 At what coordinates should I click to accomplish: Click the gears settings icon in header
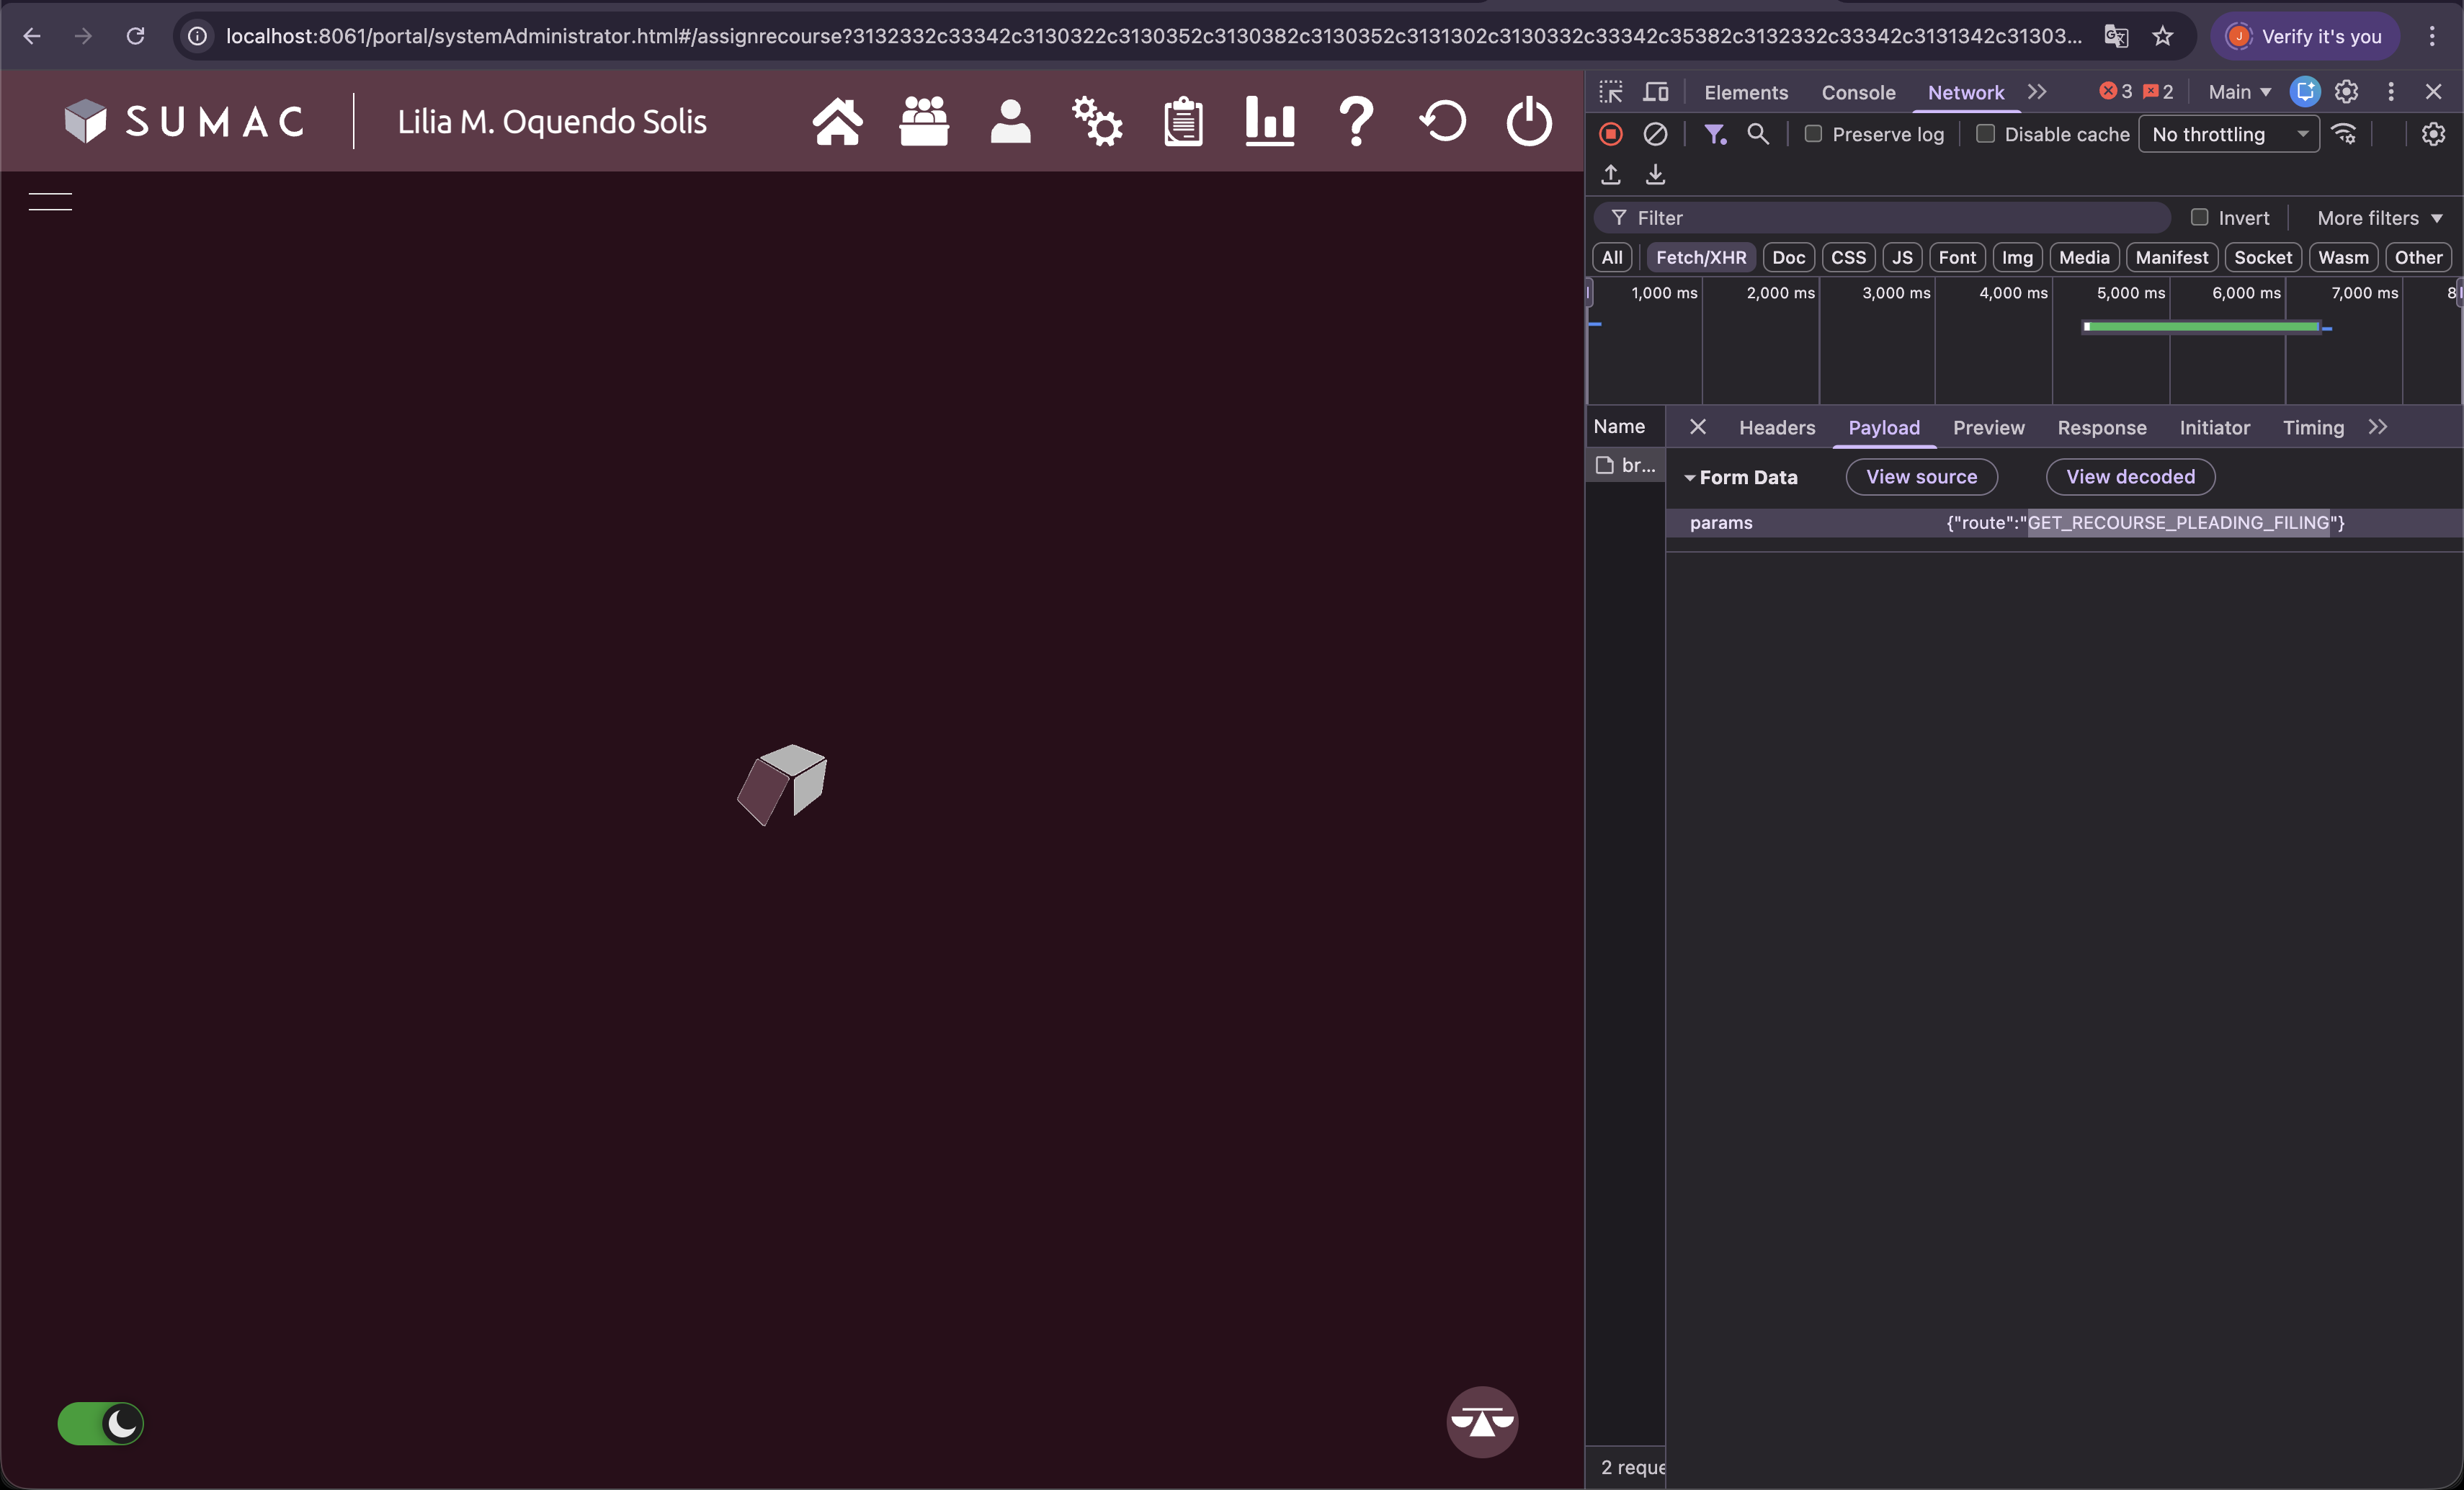click(x=1097, y=122)
